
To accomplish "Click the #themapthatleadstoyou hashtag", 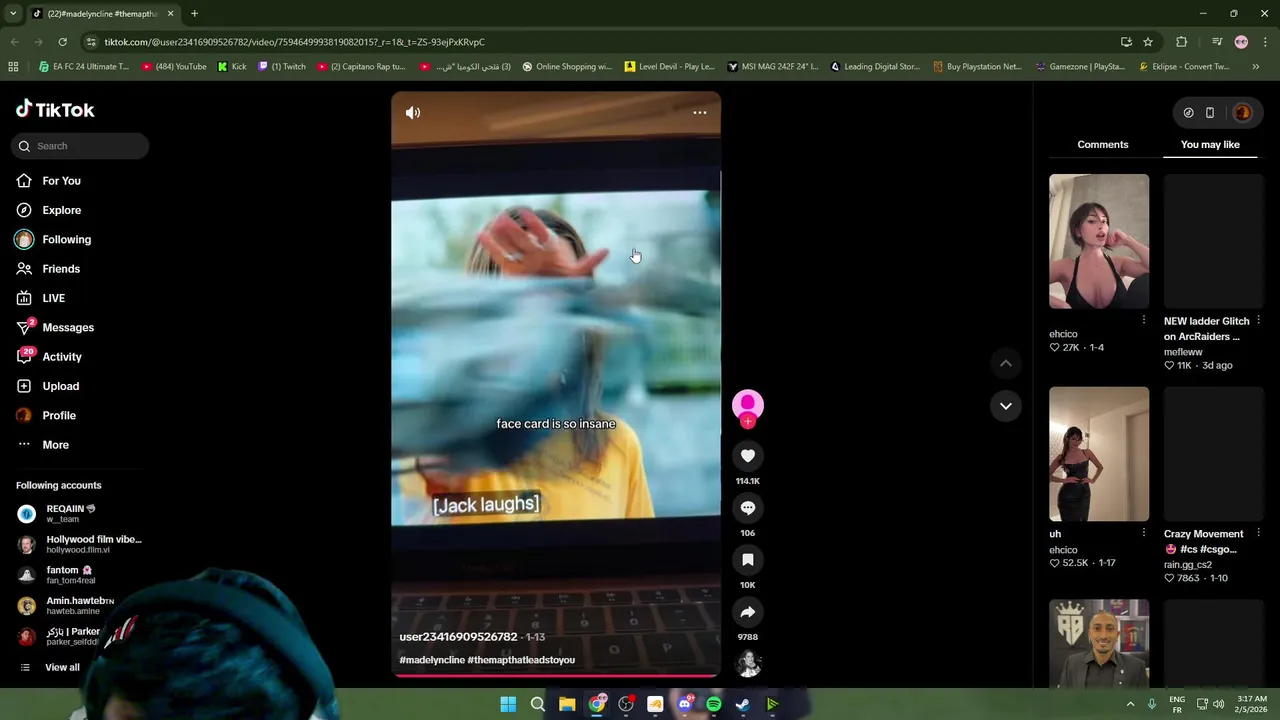I will click(x=521, y=660).
